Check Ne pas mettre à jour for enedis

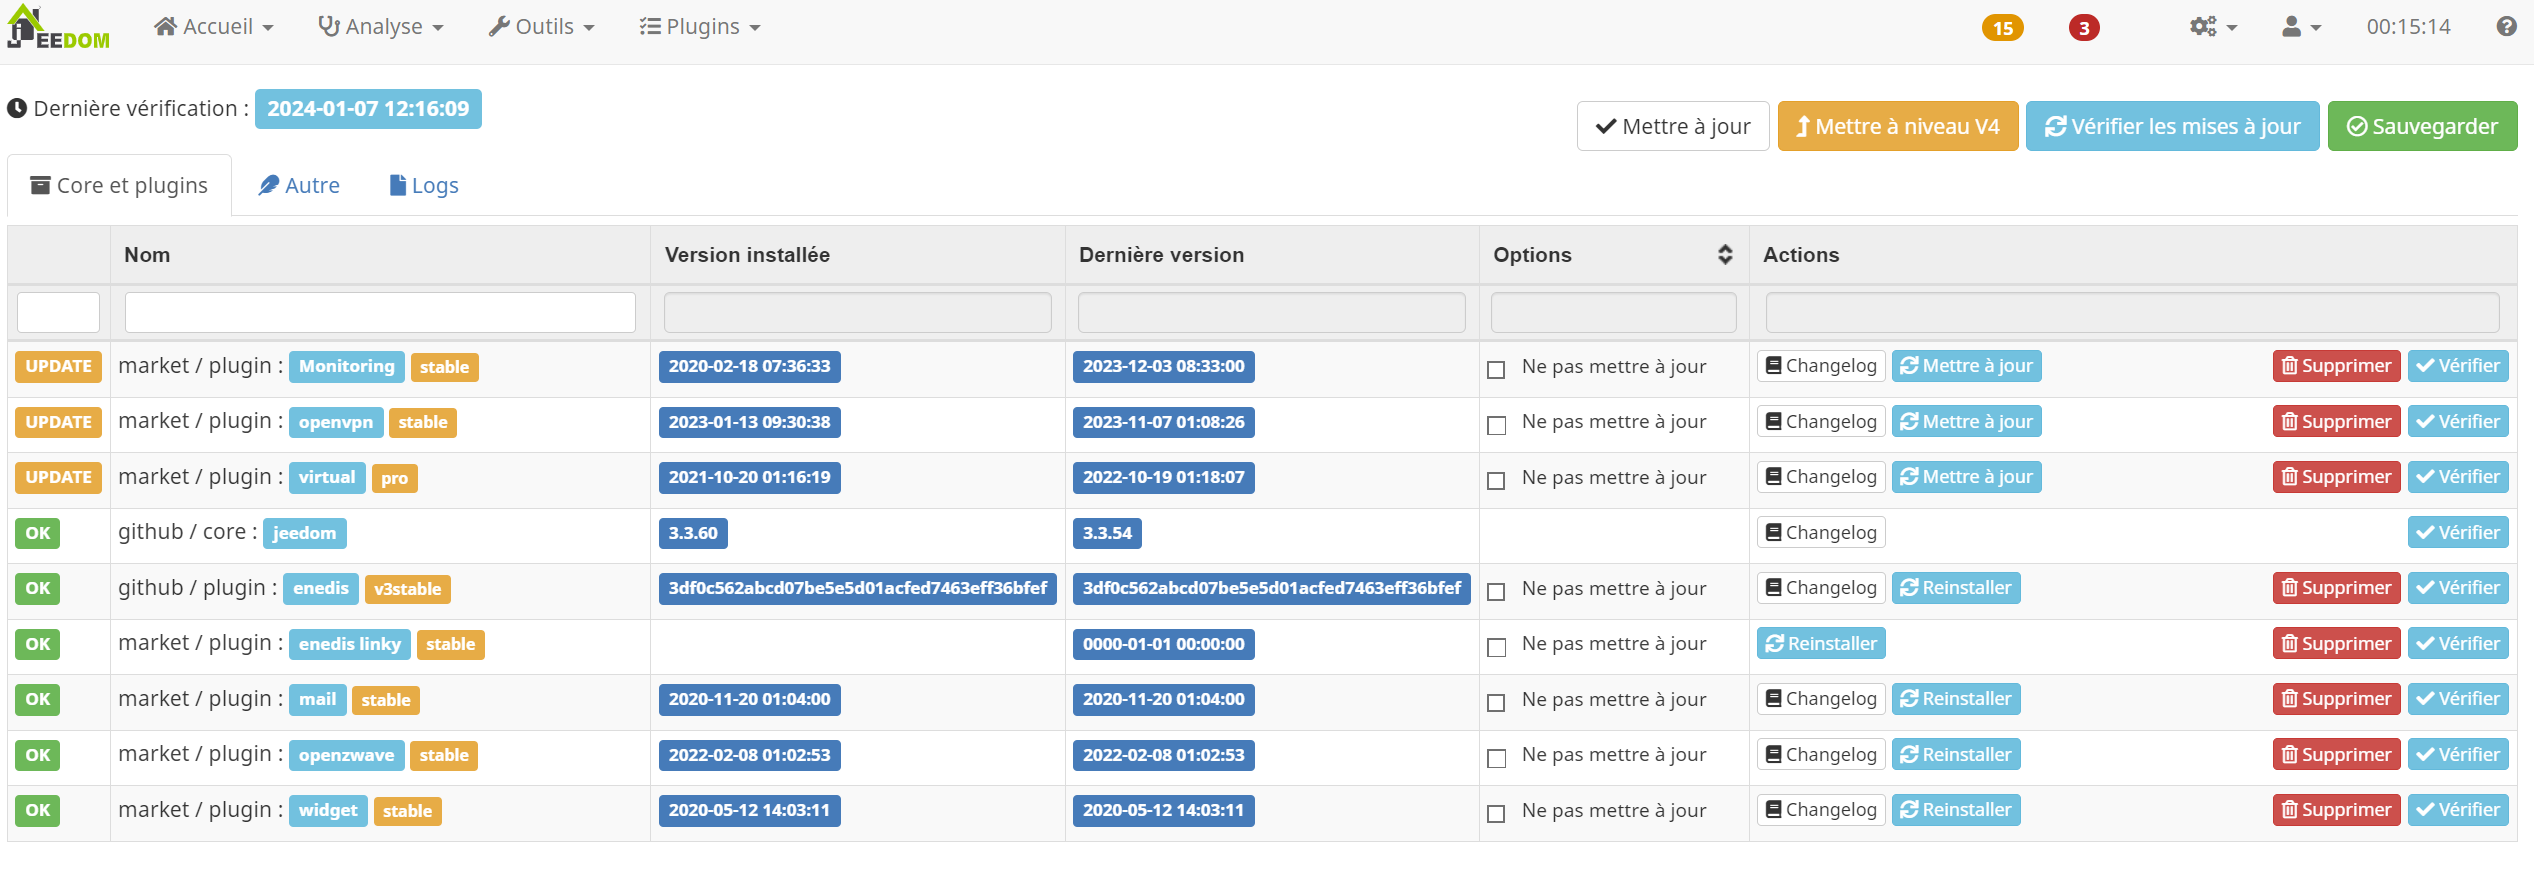[x=1496, y=592]
